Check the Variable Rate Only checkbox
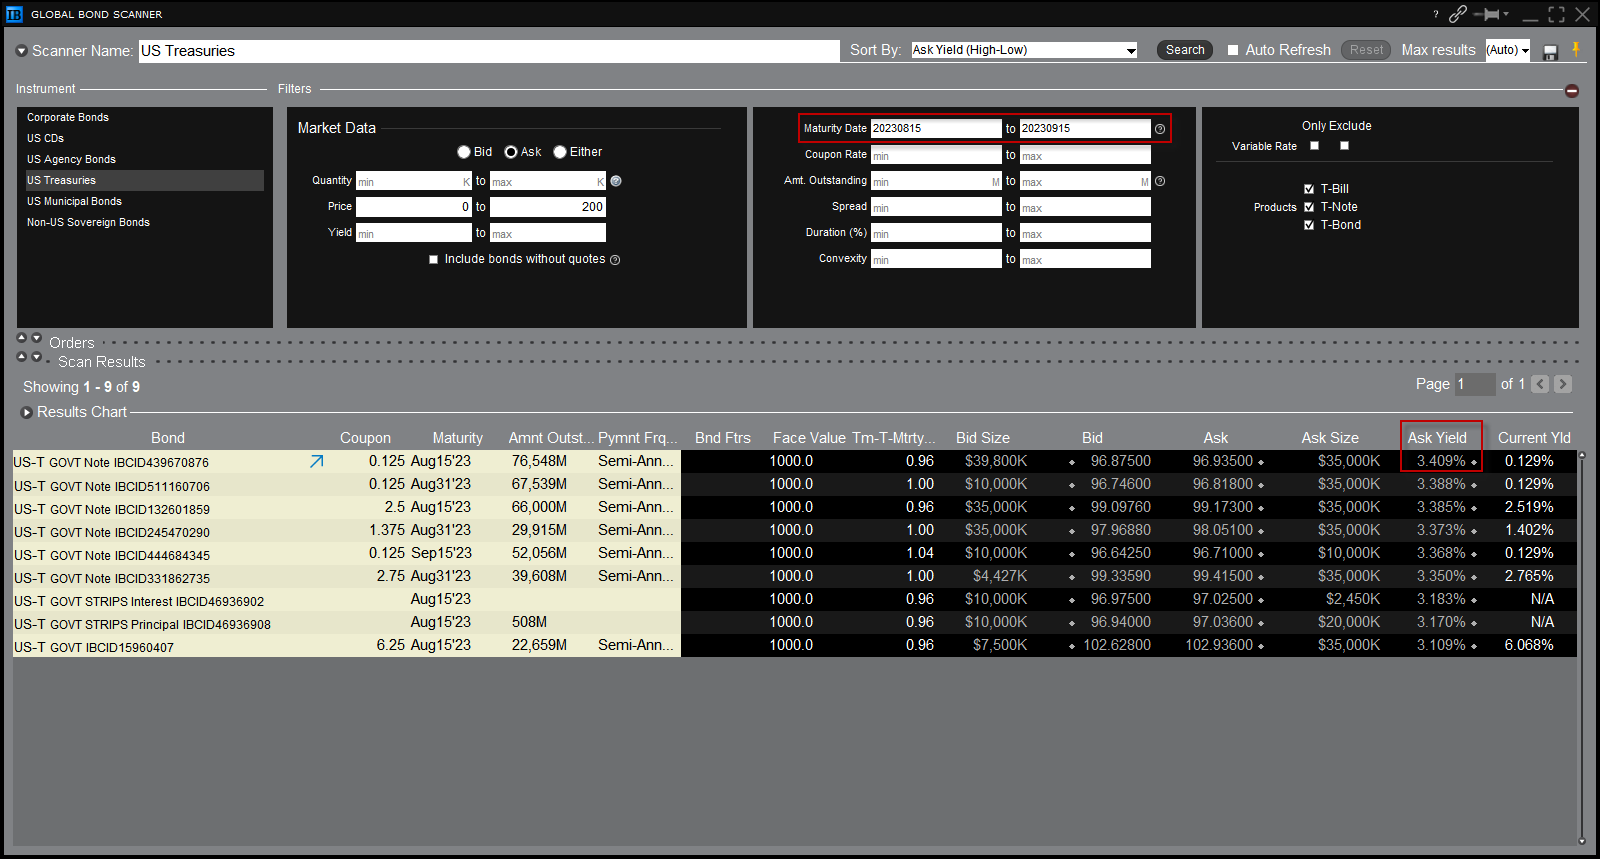The image size is (1600, 859). click(1315, 146)
